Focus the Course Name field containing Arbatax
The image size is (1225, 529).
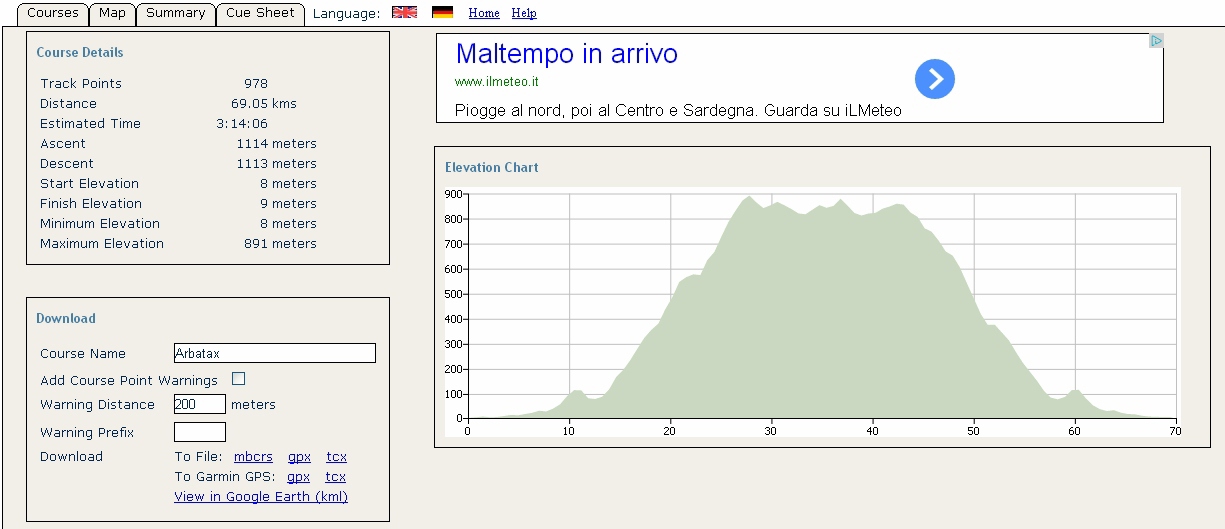274,353
